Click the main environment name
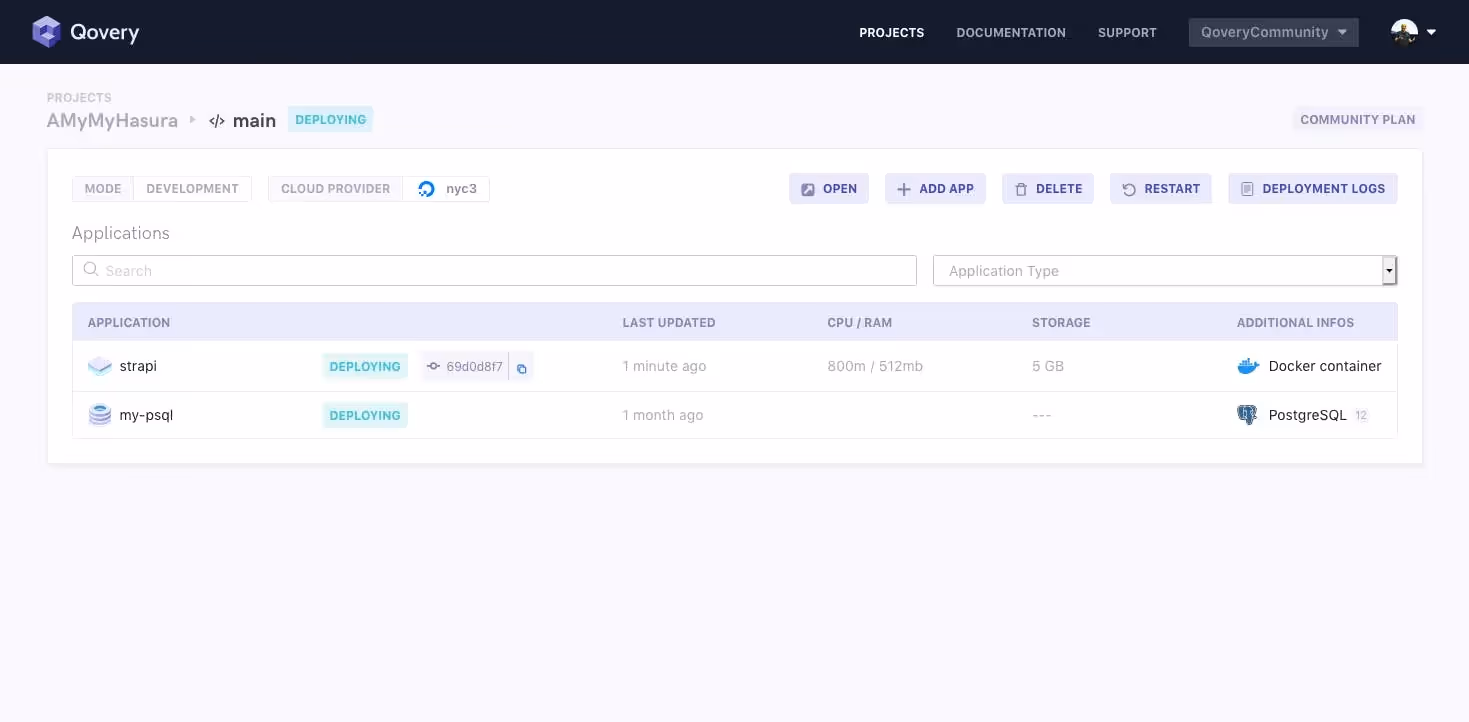Viewport: 1469px width, 722px height. [254, 121]
